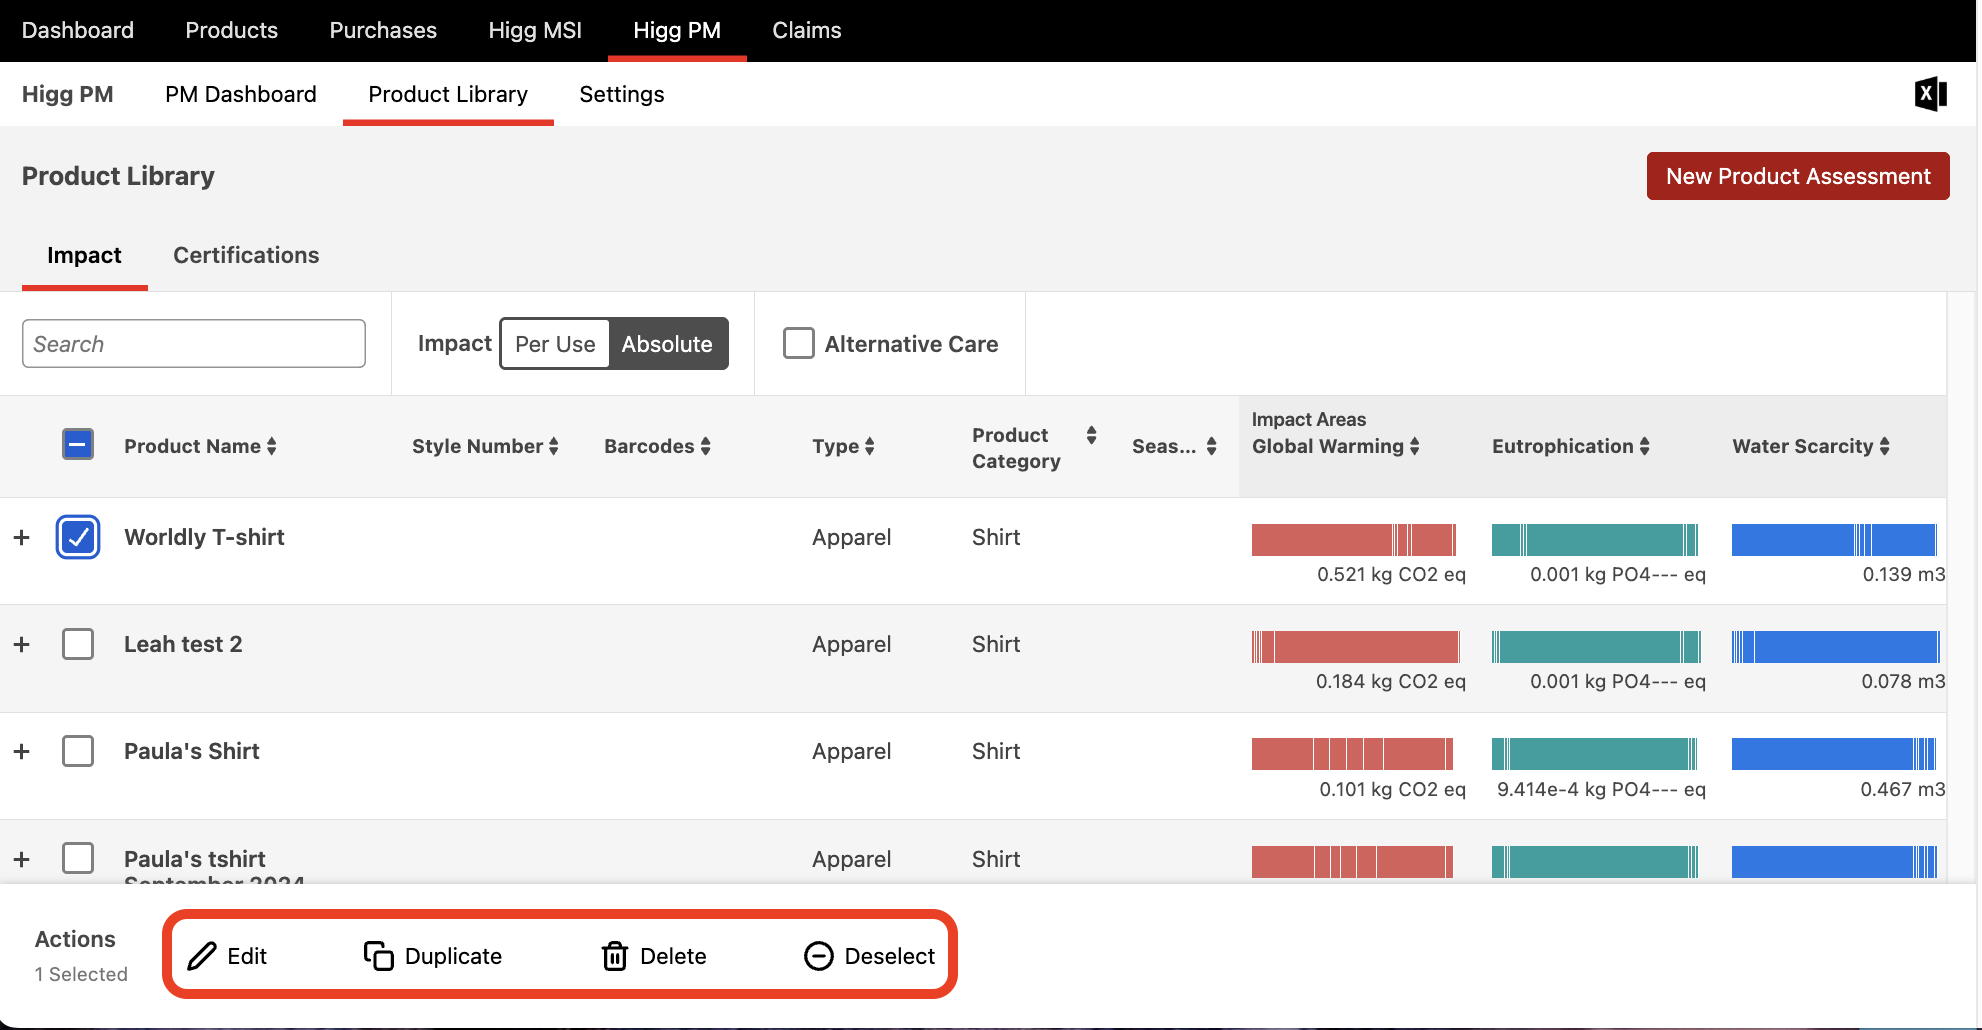
Task: Sort by Barcodes arrows
Action: click(706, 446)
